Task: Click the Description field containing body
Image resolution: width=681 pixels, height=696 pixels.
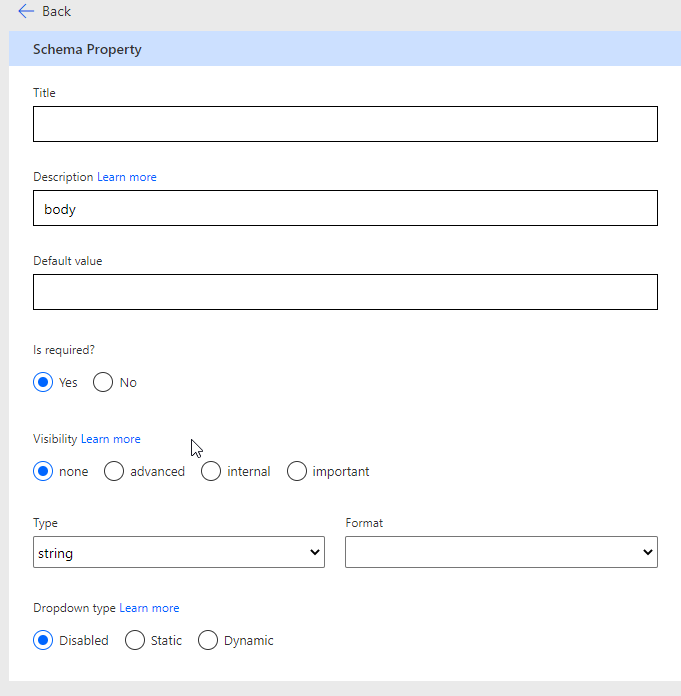Action: pos(345,209)
